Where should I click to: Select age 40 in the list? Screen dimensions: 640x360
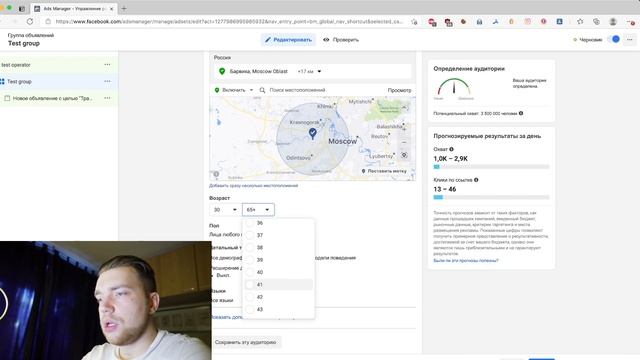click(x=279, y=272)
